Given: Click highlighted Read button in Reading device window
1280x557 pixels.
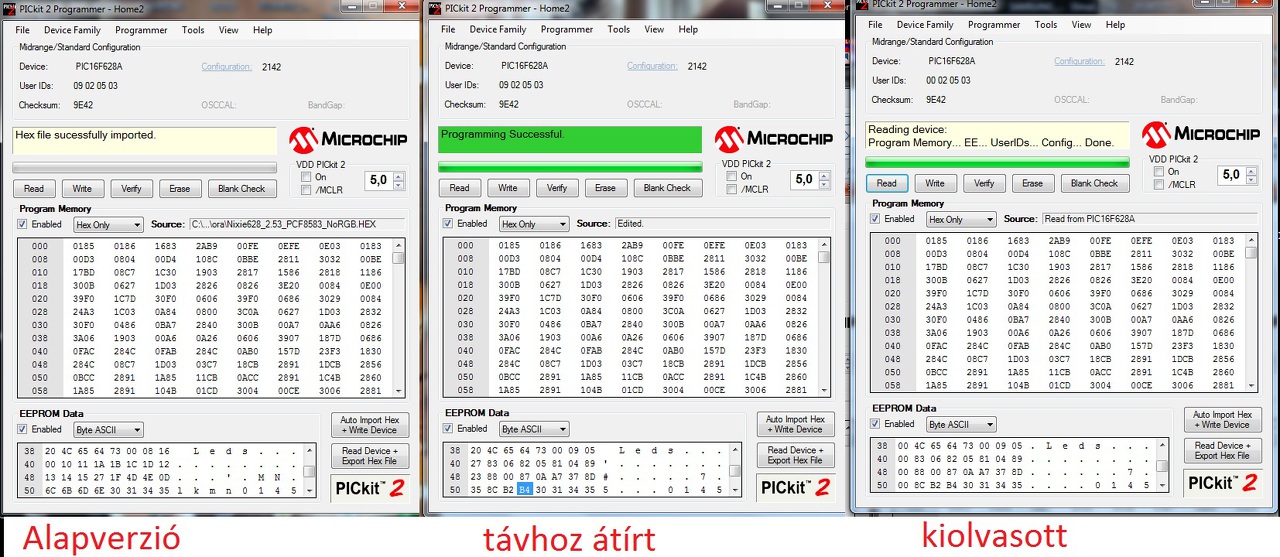Looking at the screenshot, I should pos(886,183).
